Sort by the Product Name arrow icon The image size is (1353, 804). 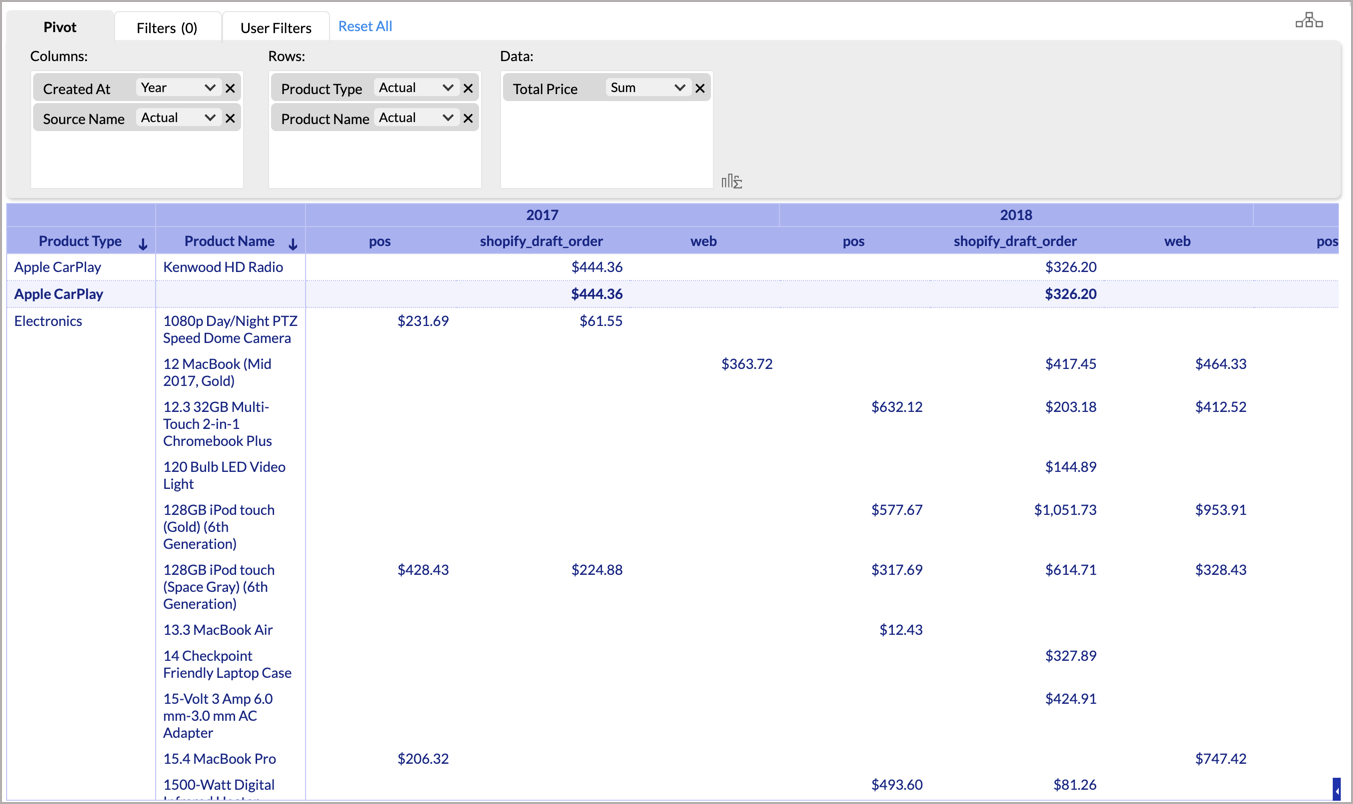[293, 243]
